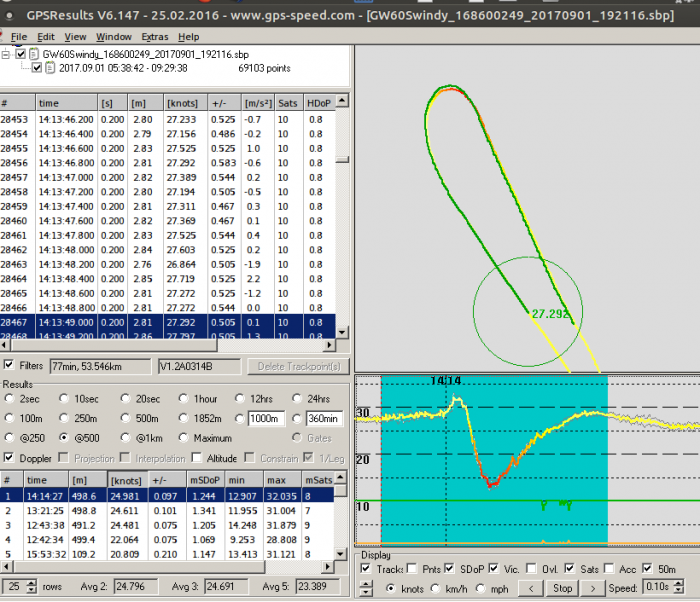
Task: Click the track segment document icon
Action: pos(50,68)
